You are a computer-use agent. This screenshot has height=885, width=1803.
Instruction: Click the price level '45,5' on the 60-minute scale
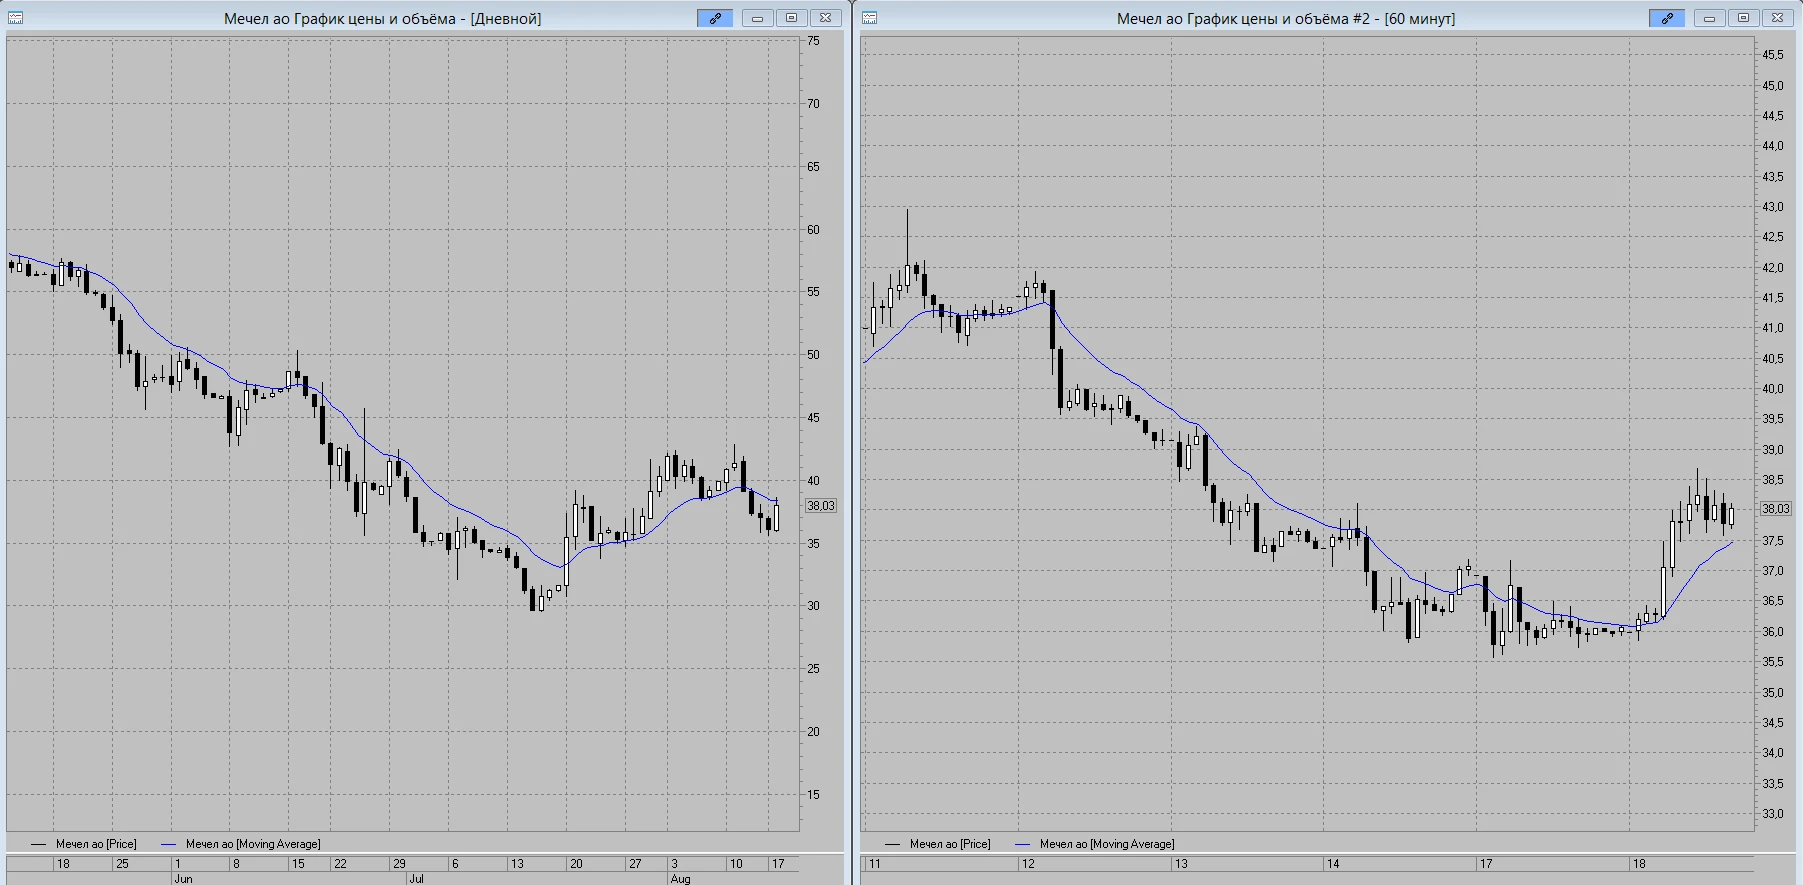pos(1773,55)
